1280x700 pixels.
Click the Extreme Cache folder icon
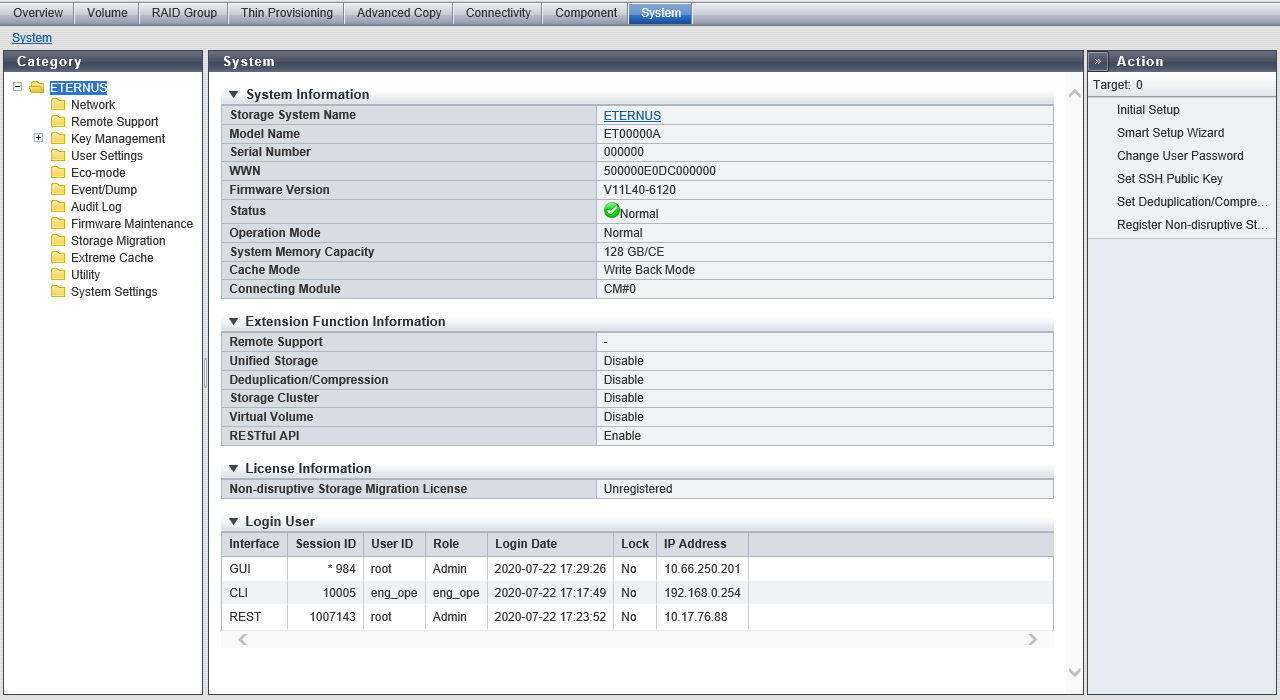58,258
